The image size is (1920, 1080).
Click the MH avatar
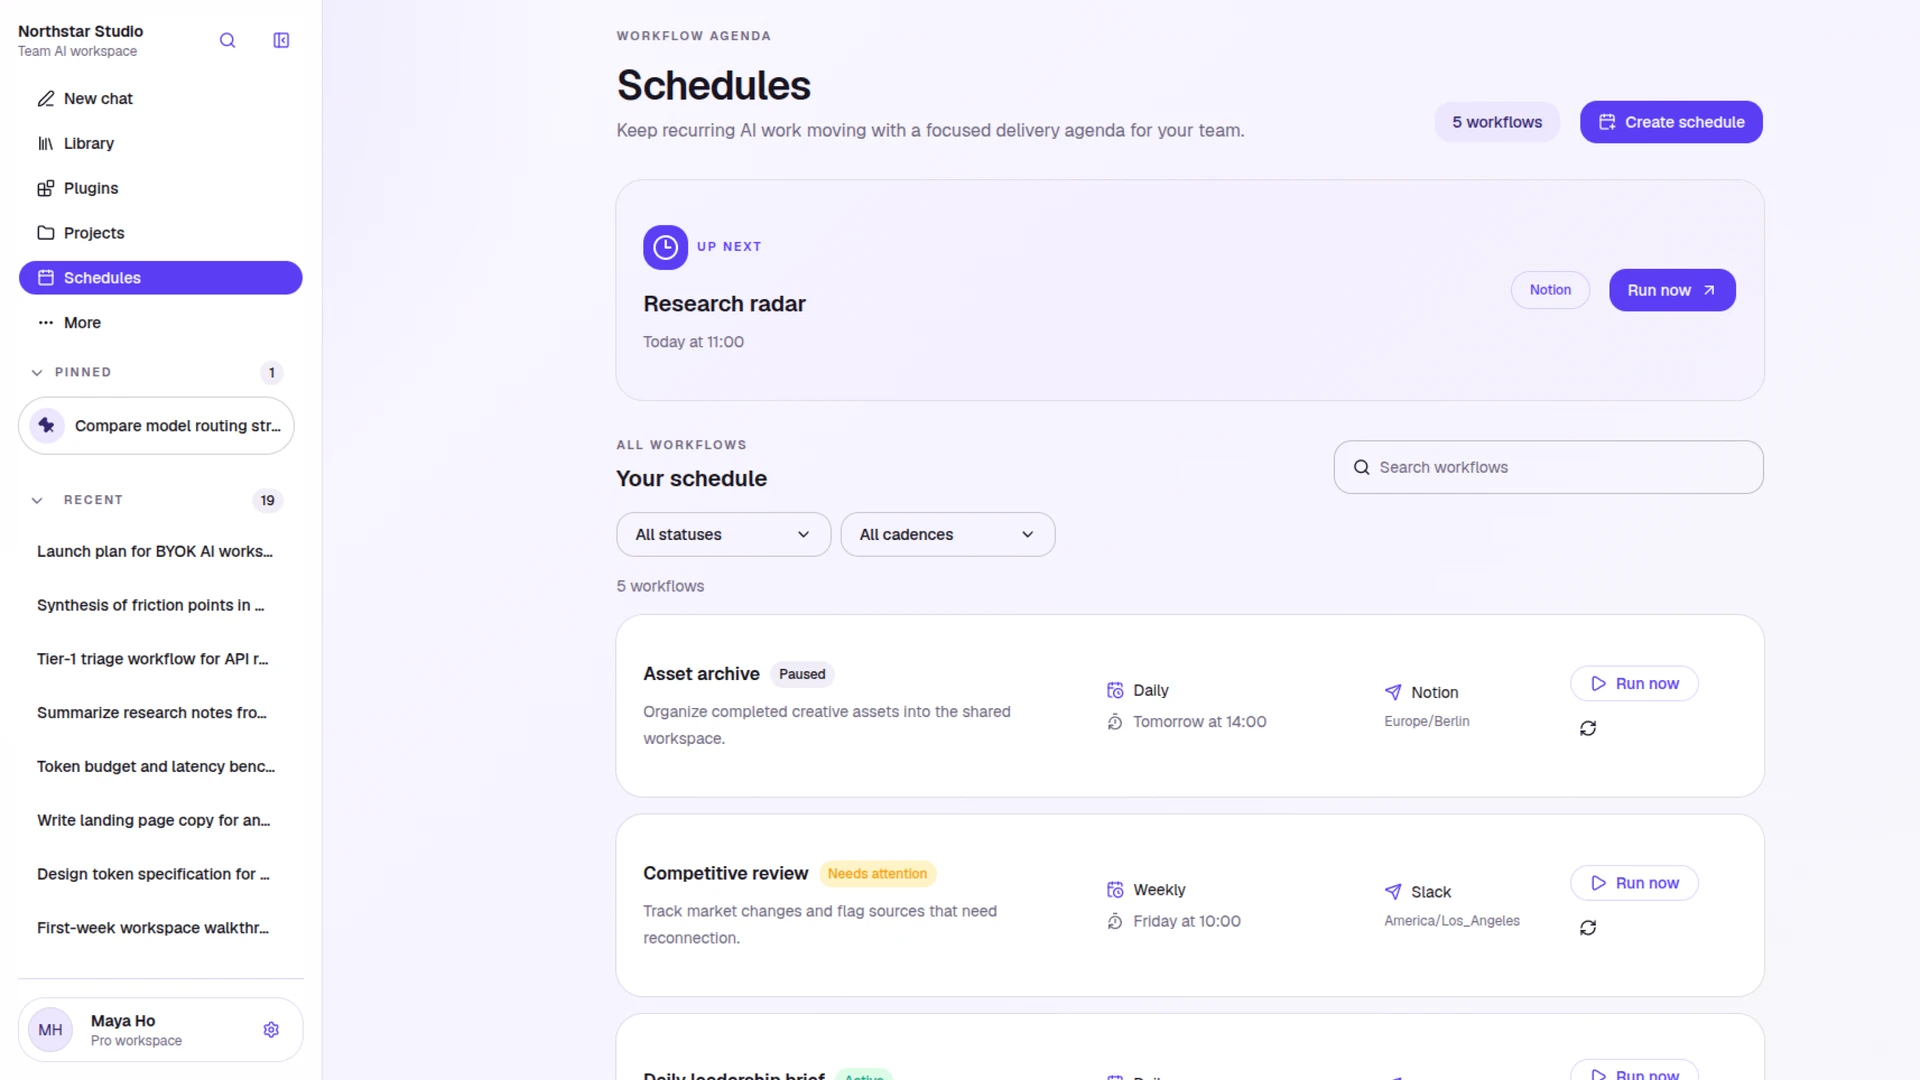[50, 1030]
